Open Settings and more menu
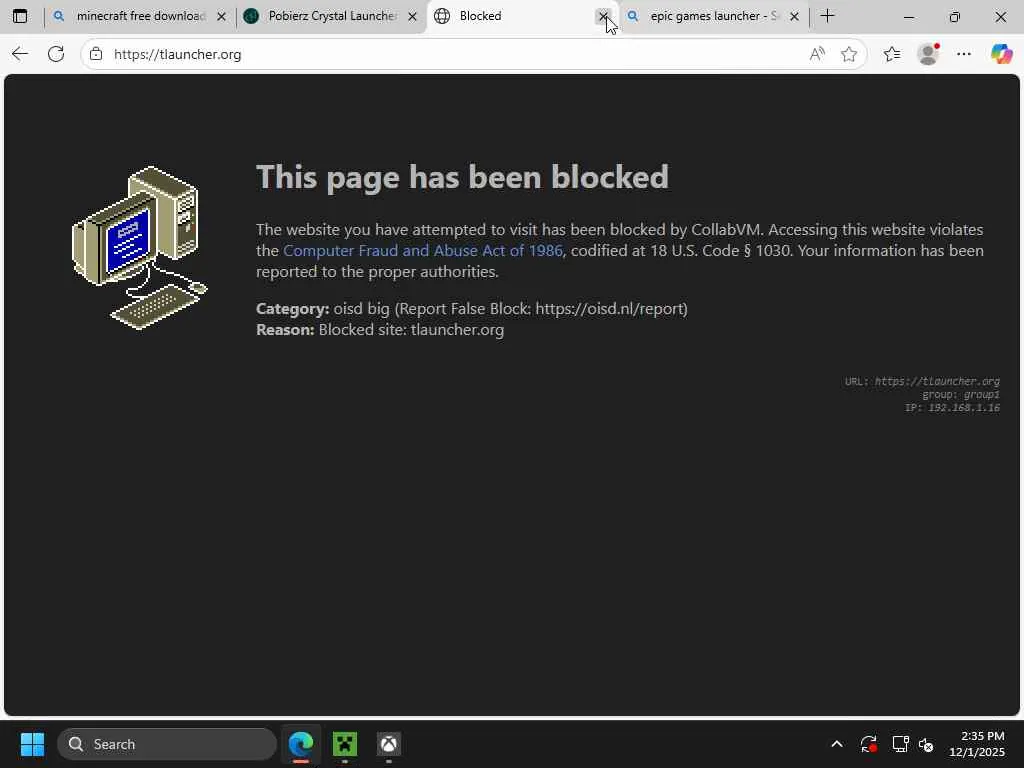The width and height of the screenshot is (1024, 768). point(964,54)
